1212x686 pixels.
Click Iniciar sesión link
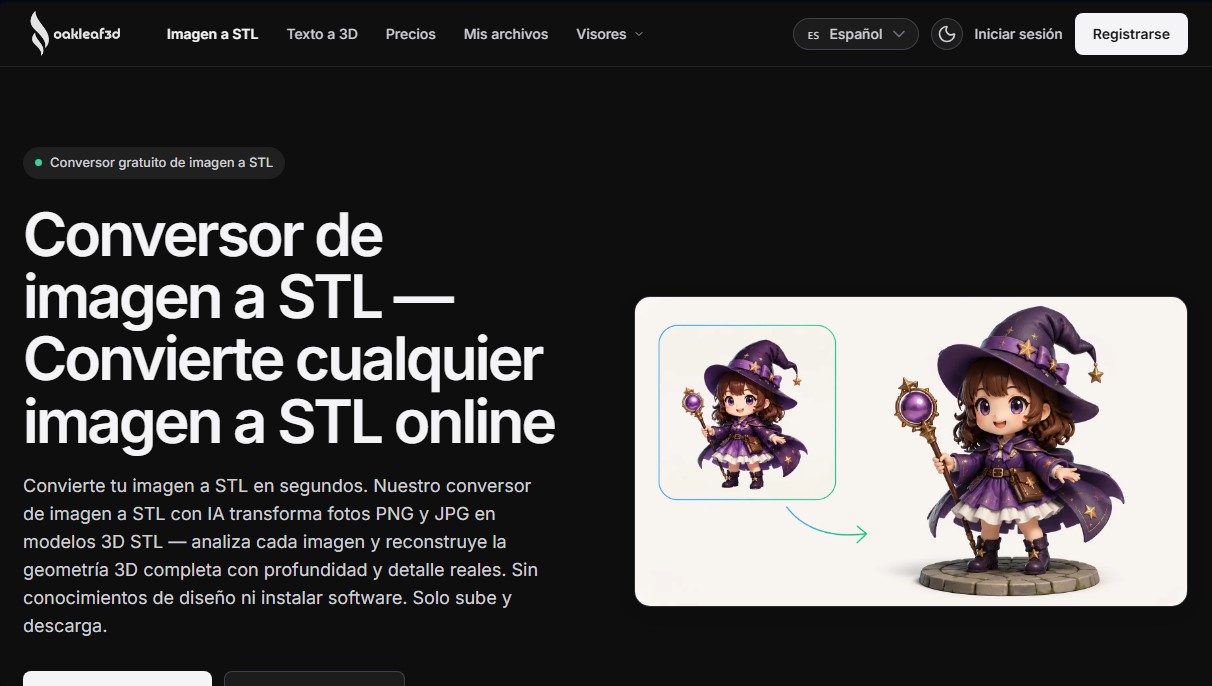pyautogui.click(x=1018, y=34)
